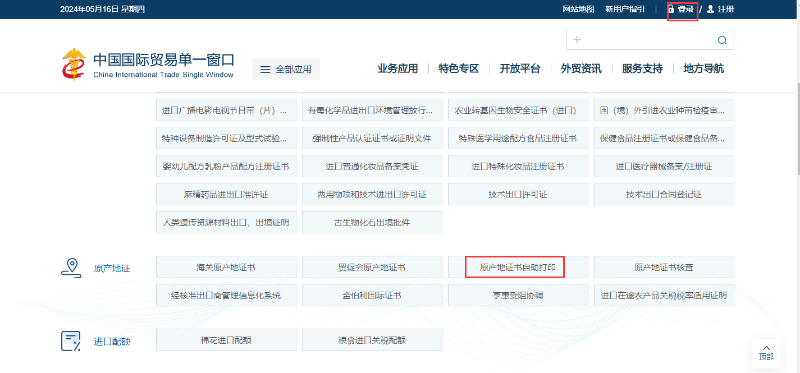This screenshot has width=800, height=373.
Task: Expand the 地方导航 navigation item
Action: coord(704,68)
